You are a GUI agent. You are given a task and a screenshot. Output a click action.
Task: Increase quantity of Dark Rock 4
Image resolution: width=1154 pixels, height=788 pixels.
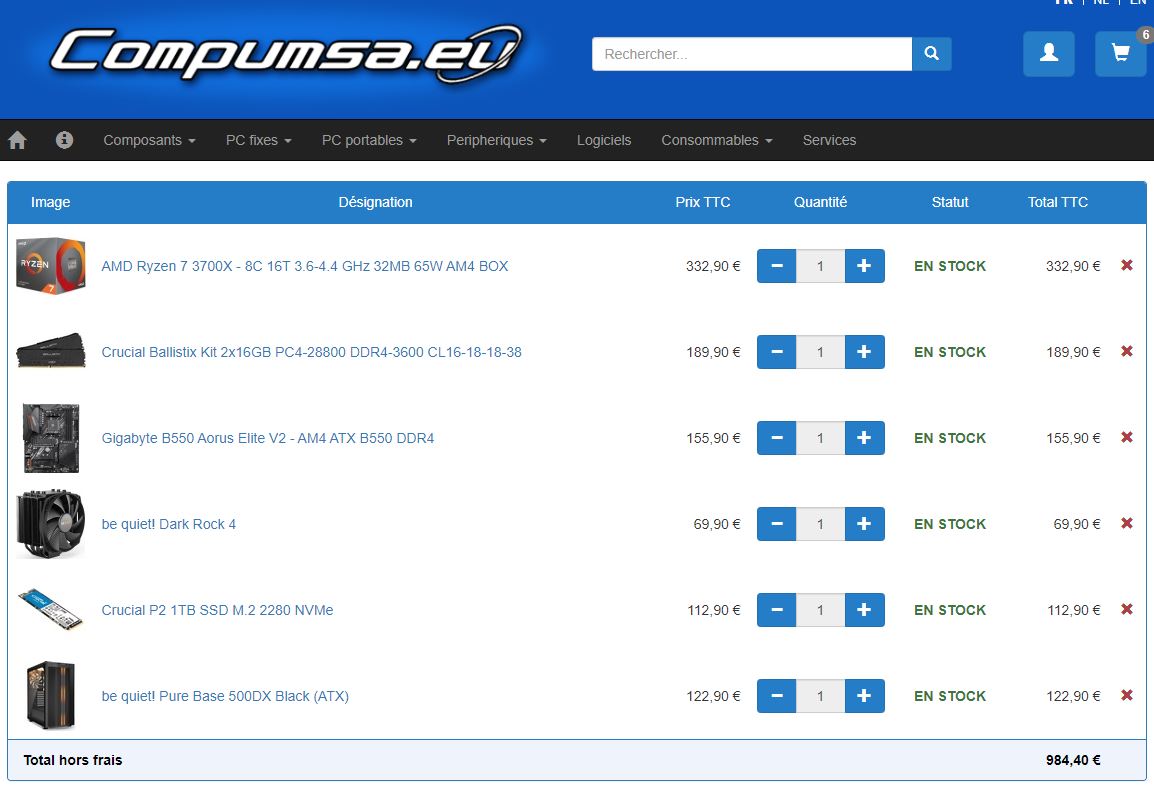tap(865, 525)
